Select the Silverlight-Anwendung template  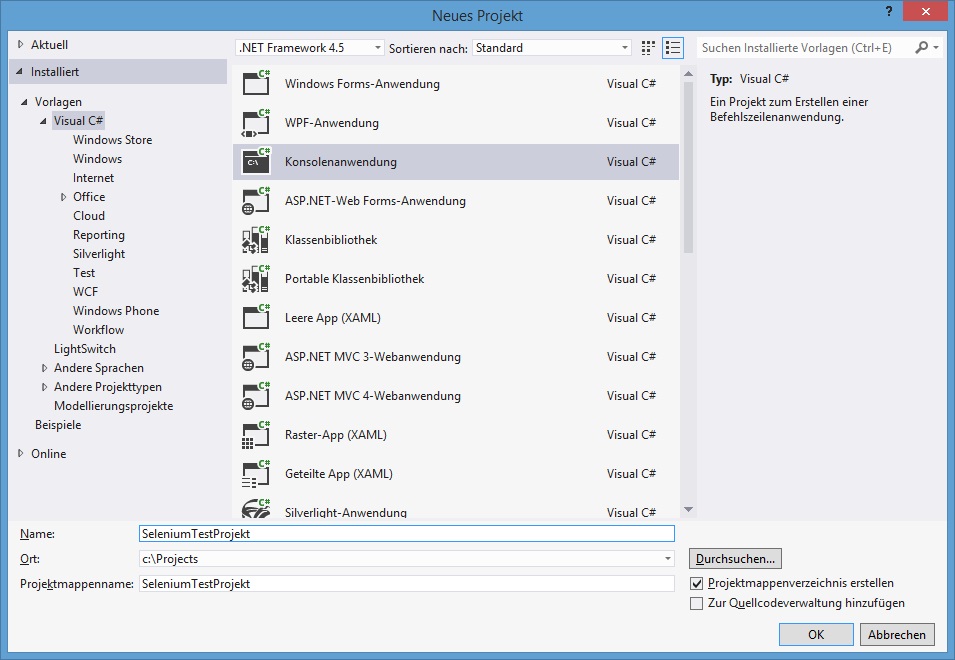coord(456,508)
